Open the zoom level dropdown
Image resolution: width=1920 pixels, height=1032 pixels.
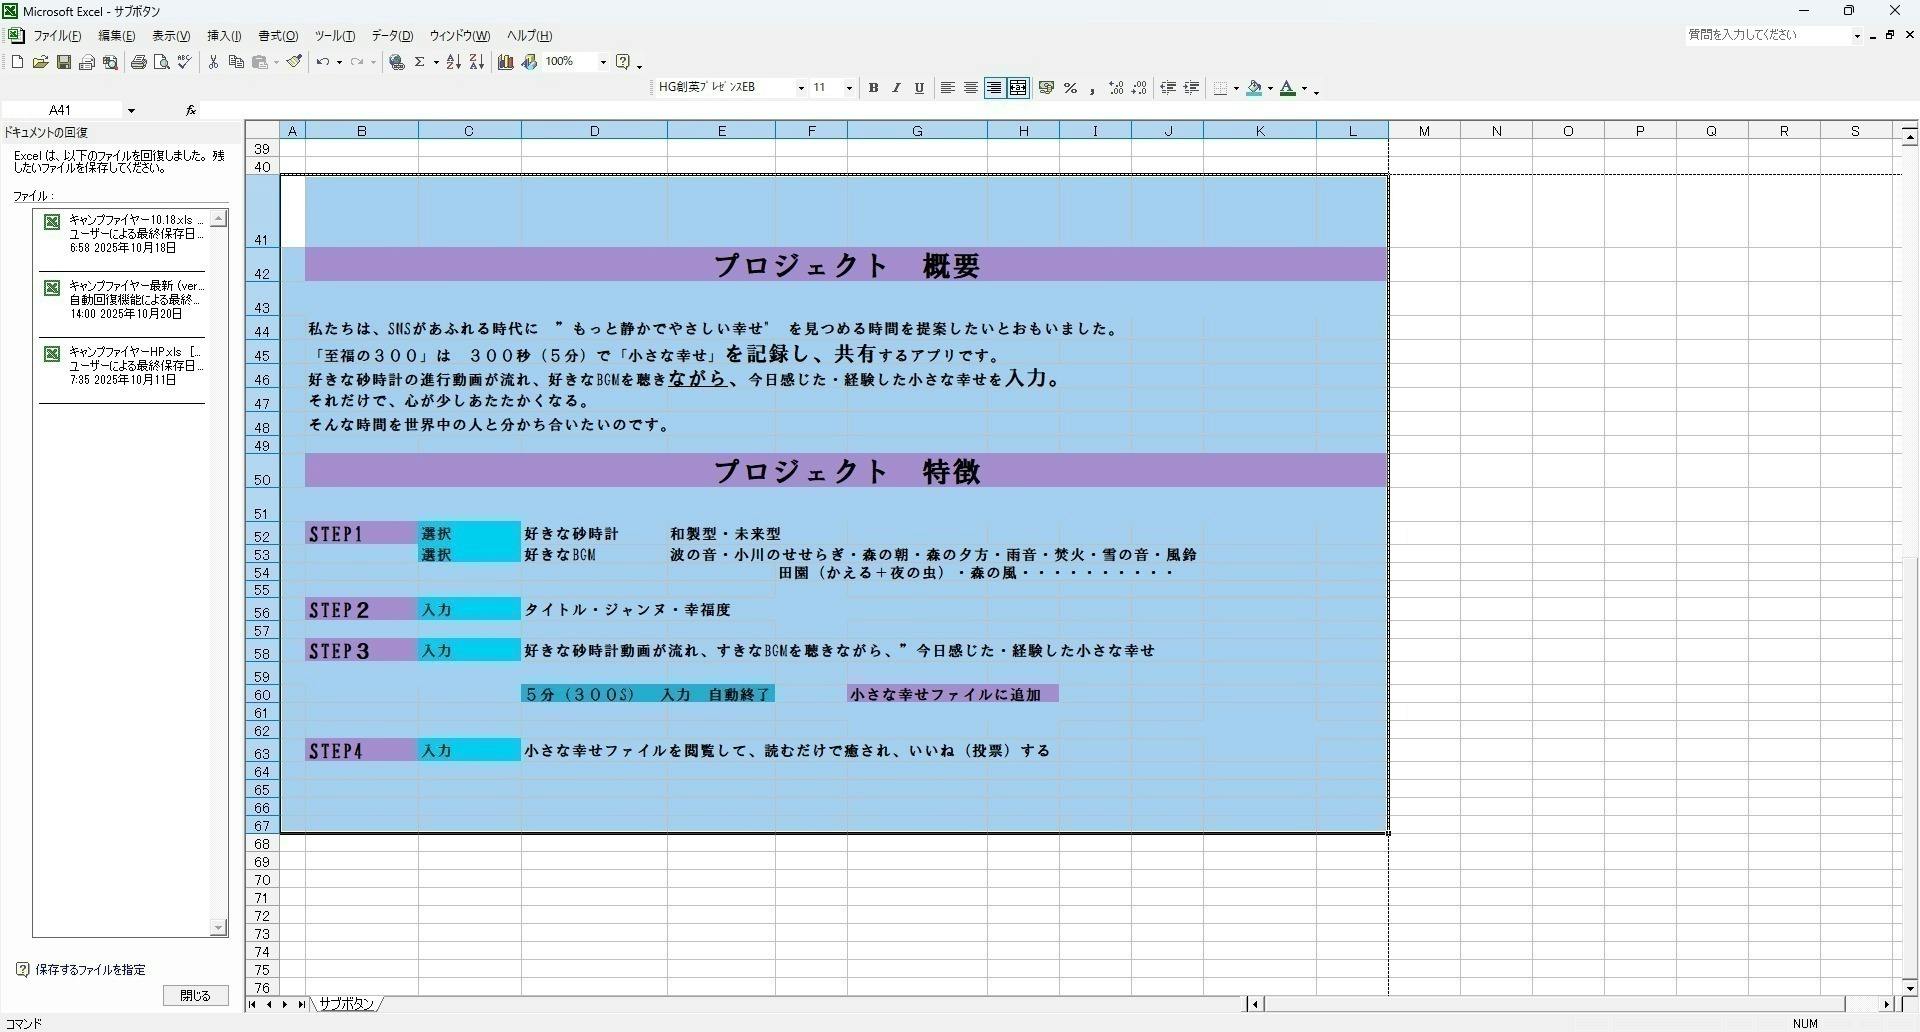pyautogui.click(x=603, y=62)
